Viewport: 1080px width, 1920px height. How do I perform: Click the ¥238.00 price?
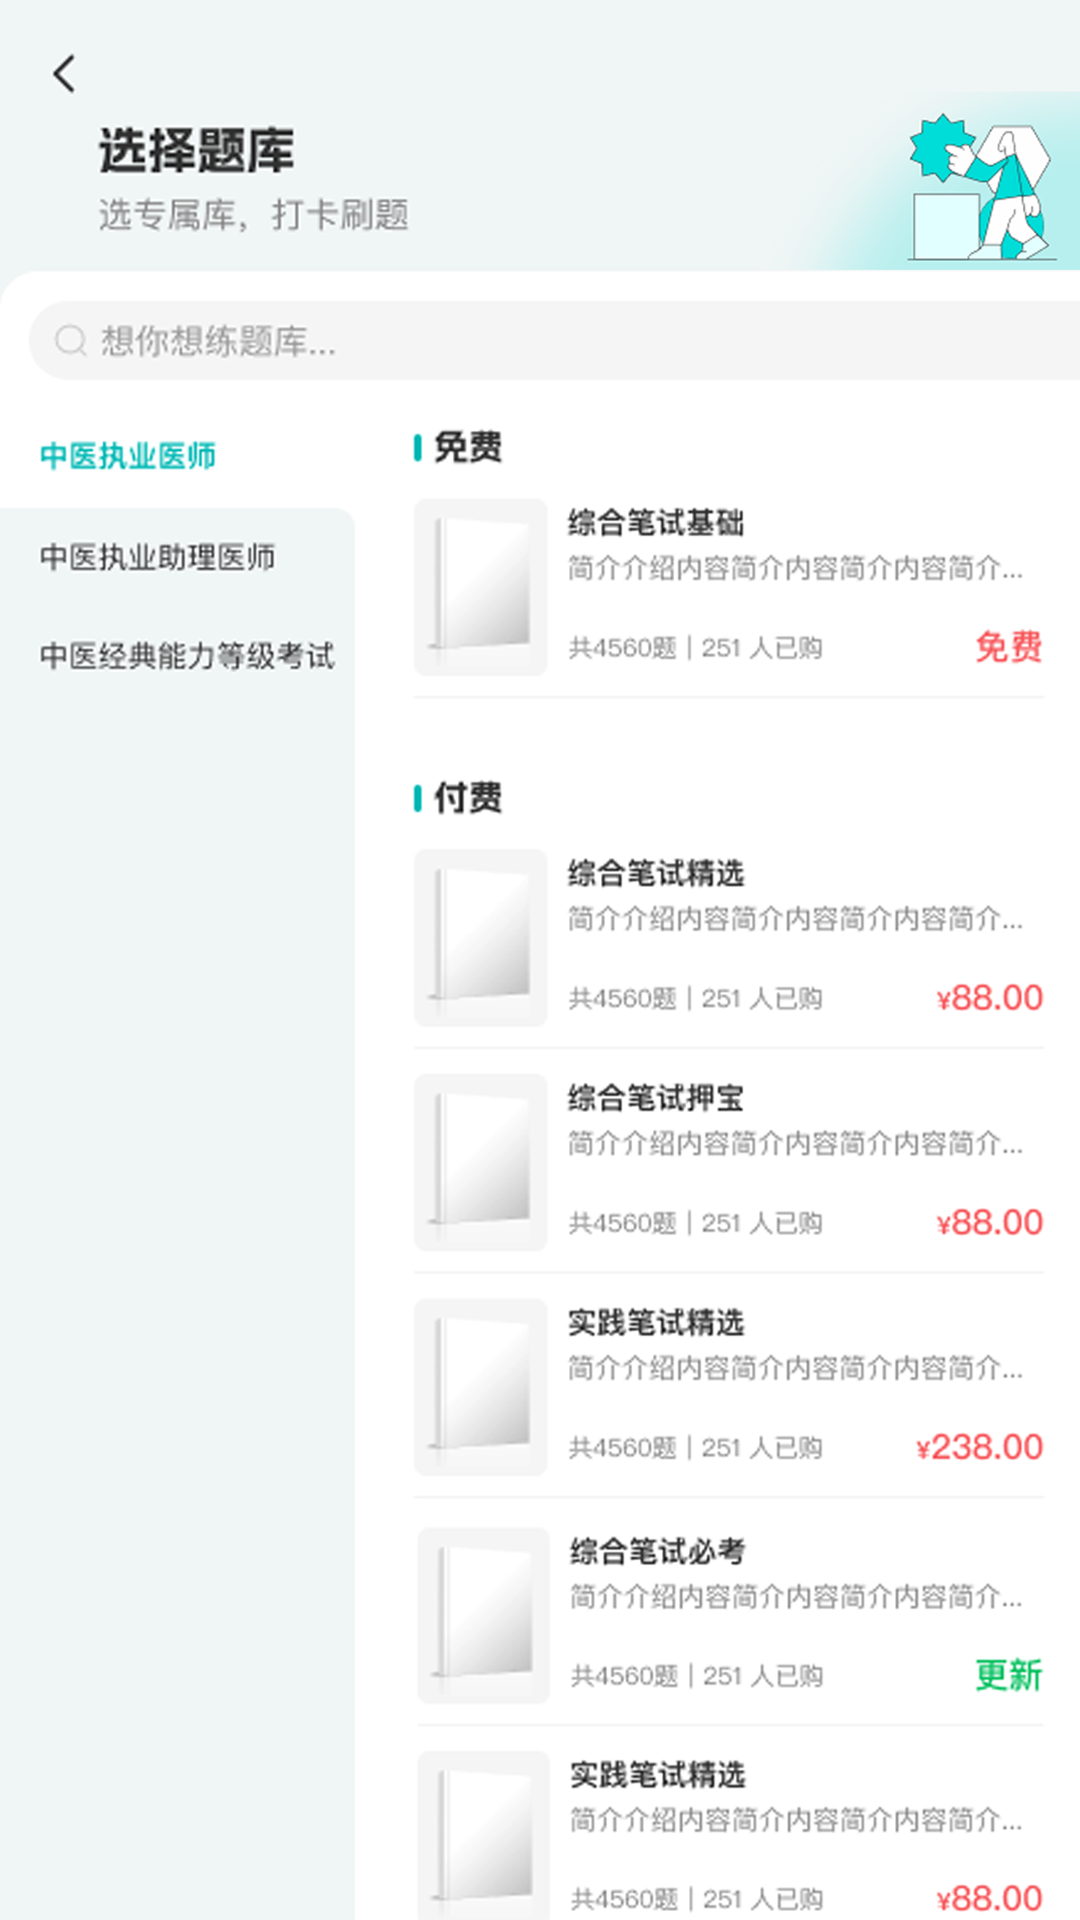pyautogui.click(x=980, y=1447)
